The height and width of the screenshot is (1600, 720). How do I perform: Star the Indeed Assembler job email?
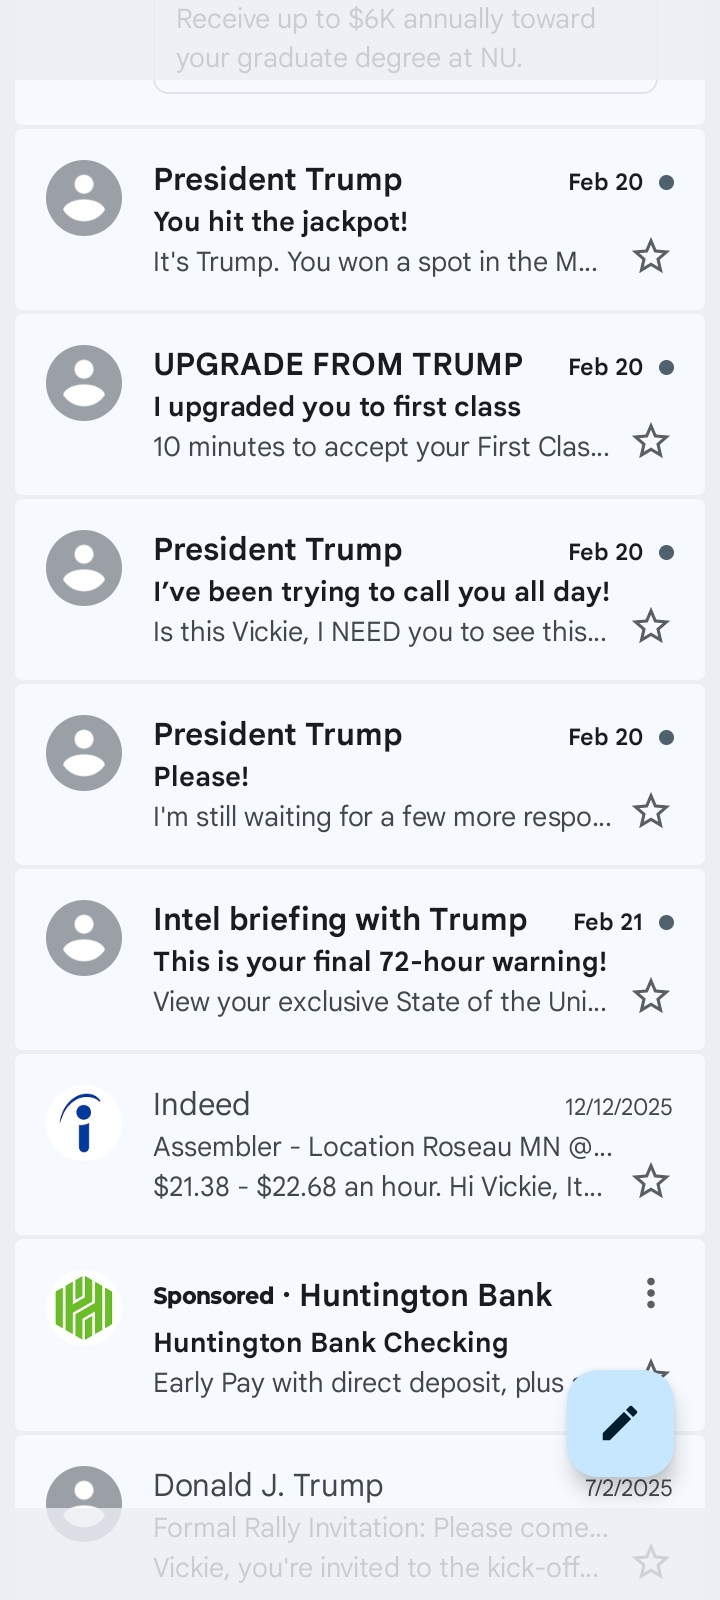(650, 1181)
